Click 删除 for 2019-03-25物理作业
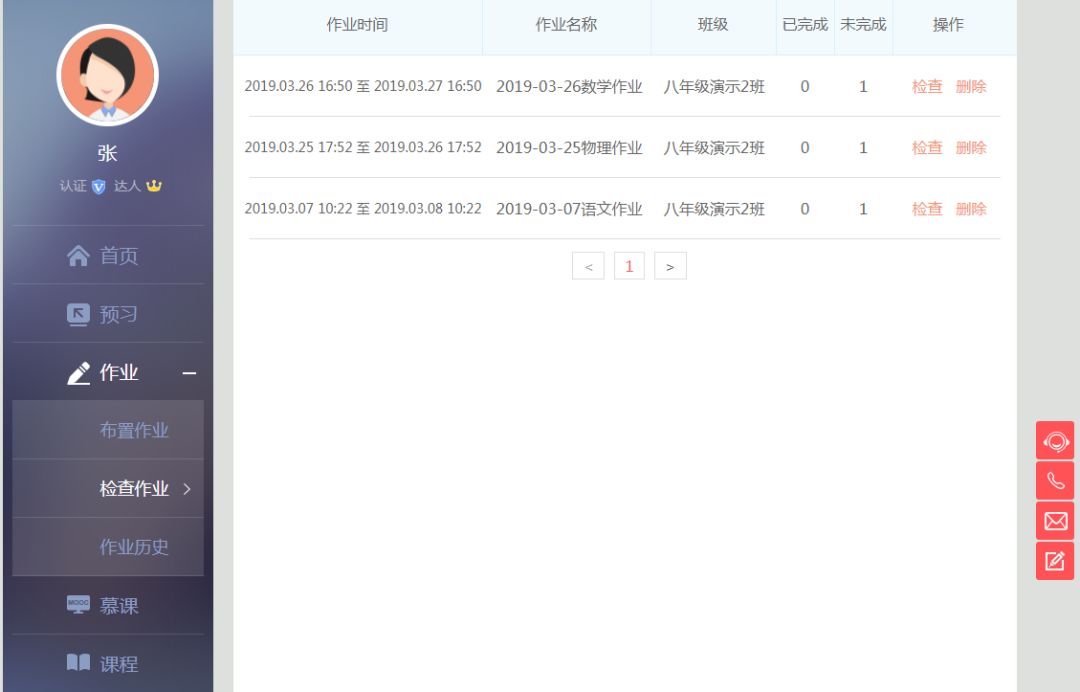The width and height of the screenshot is (1080, 692). click(971, 148)
